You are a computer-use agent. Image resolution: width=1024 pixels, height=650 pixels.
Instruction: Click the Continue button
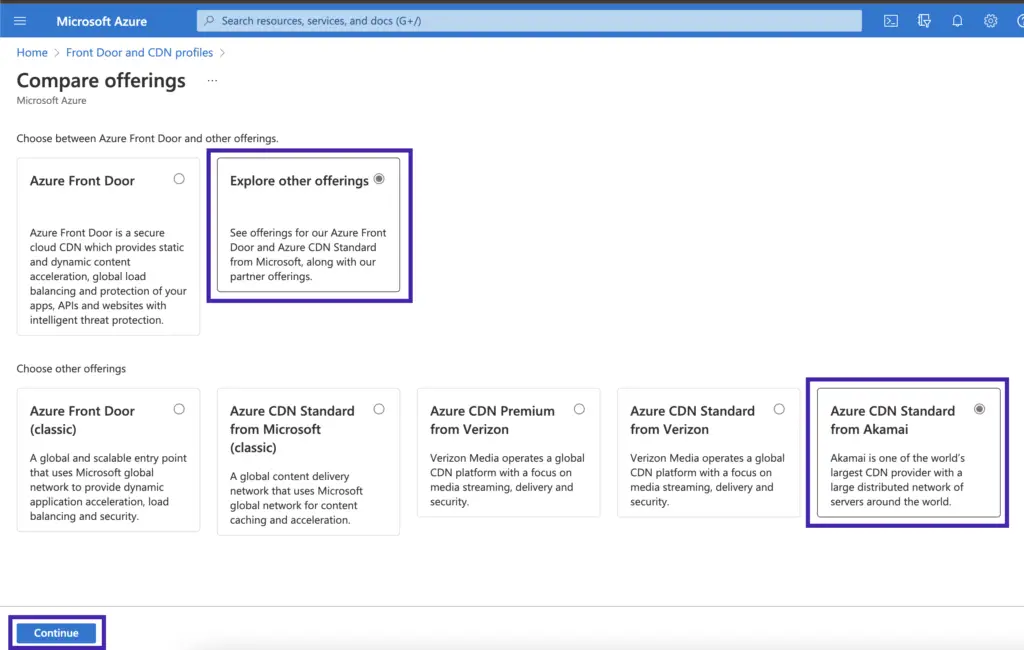[x=56, y=633]
